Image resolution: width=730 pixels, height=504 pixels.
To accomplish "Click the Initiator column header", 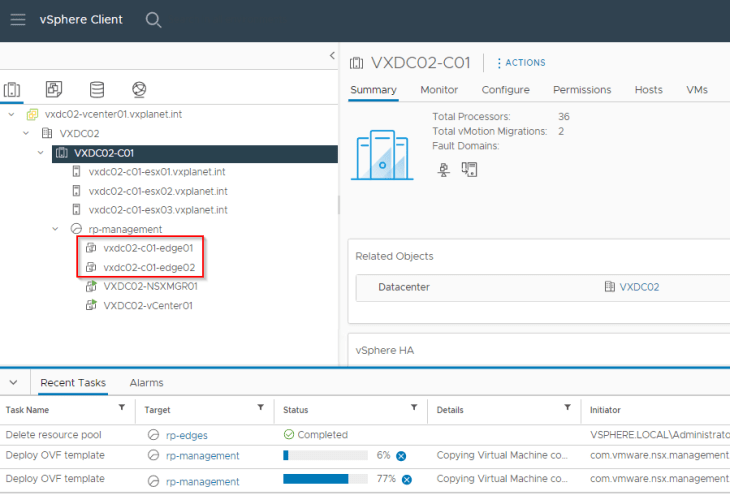I will [605, 410].
